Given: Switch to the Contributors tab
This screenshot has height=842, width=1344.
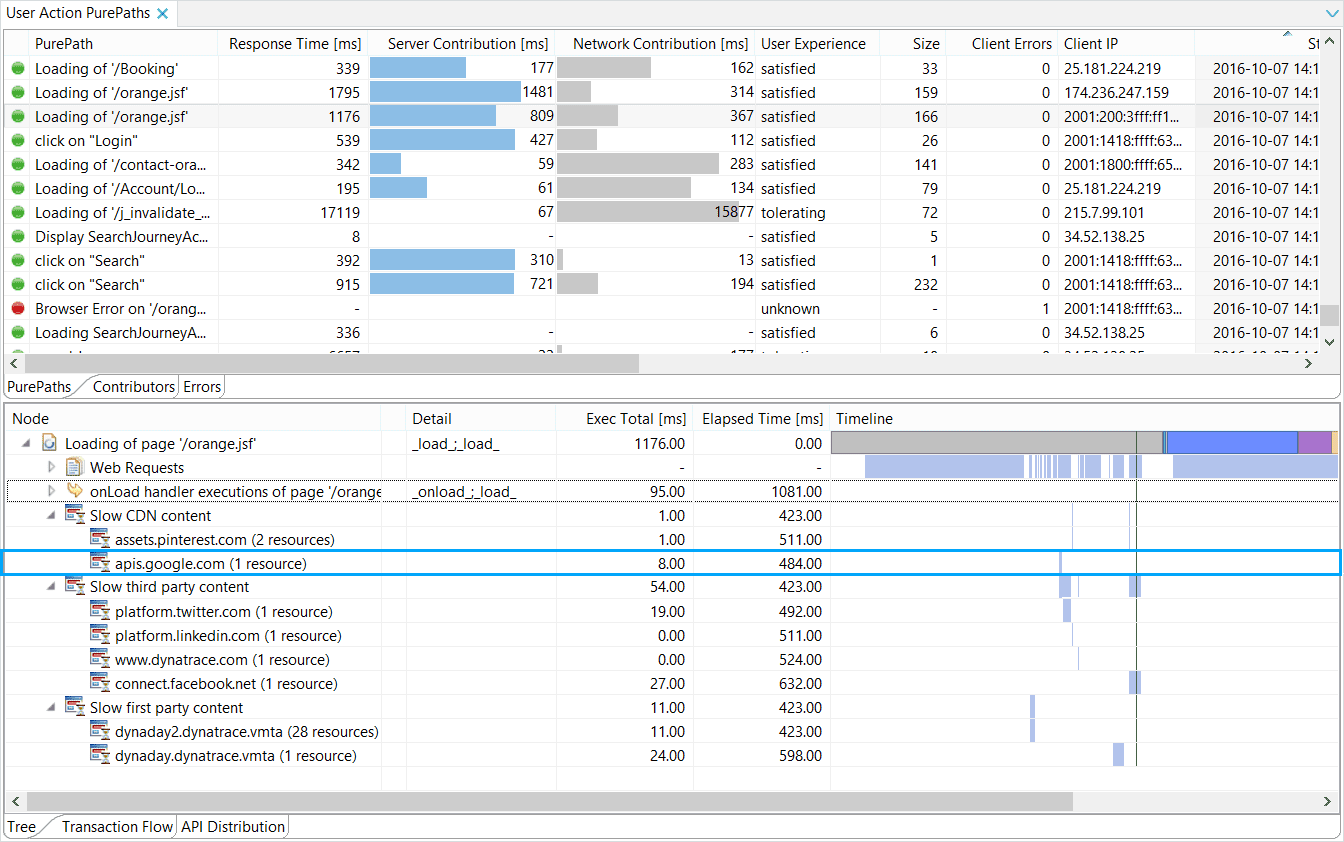Looking at the screenshot, I should pos(133,387).
